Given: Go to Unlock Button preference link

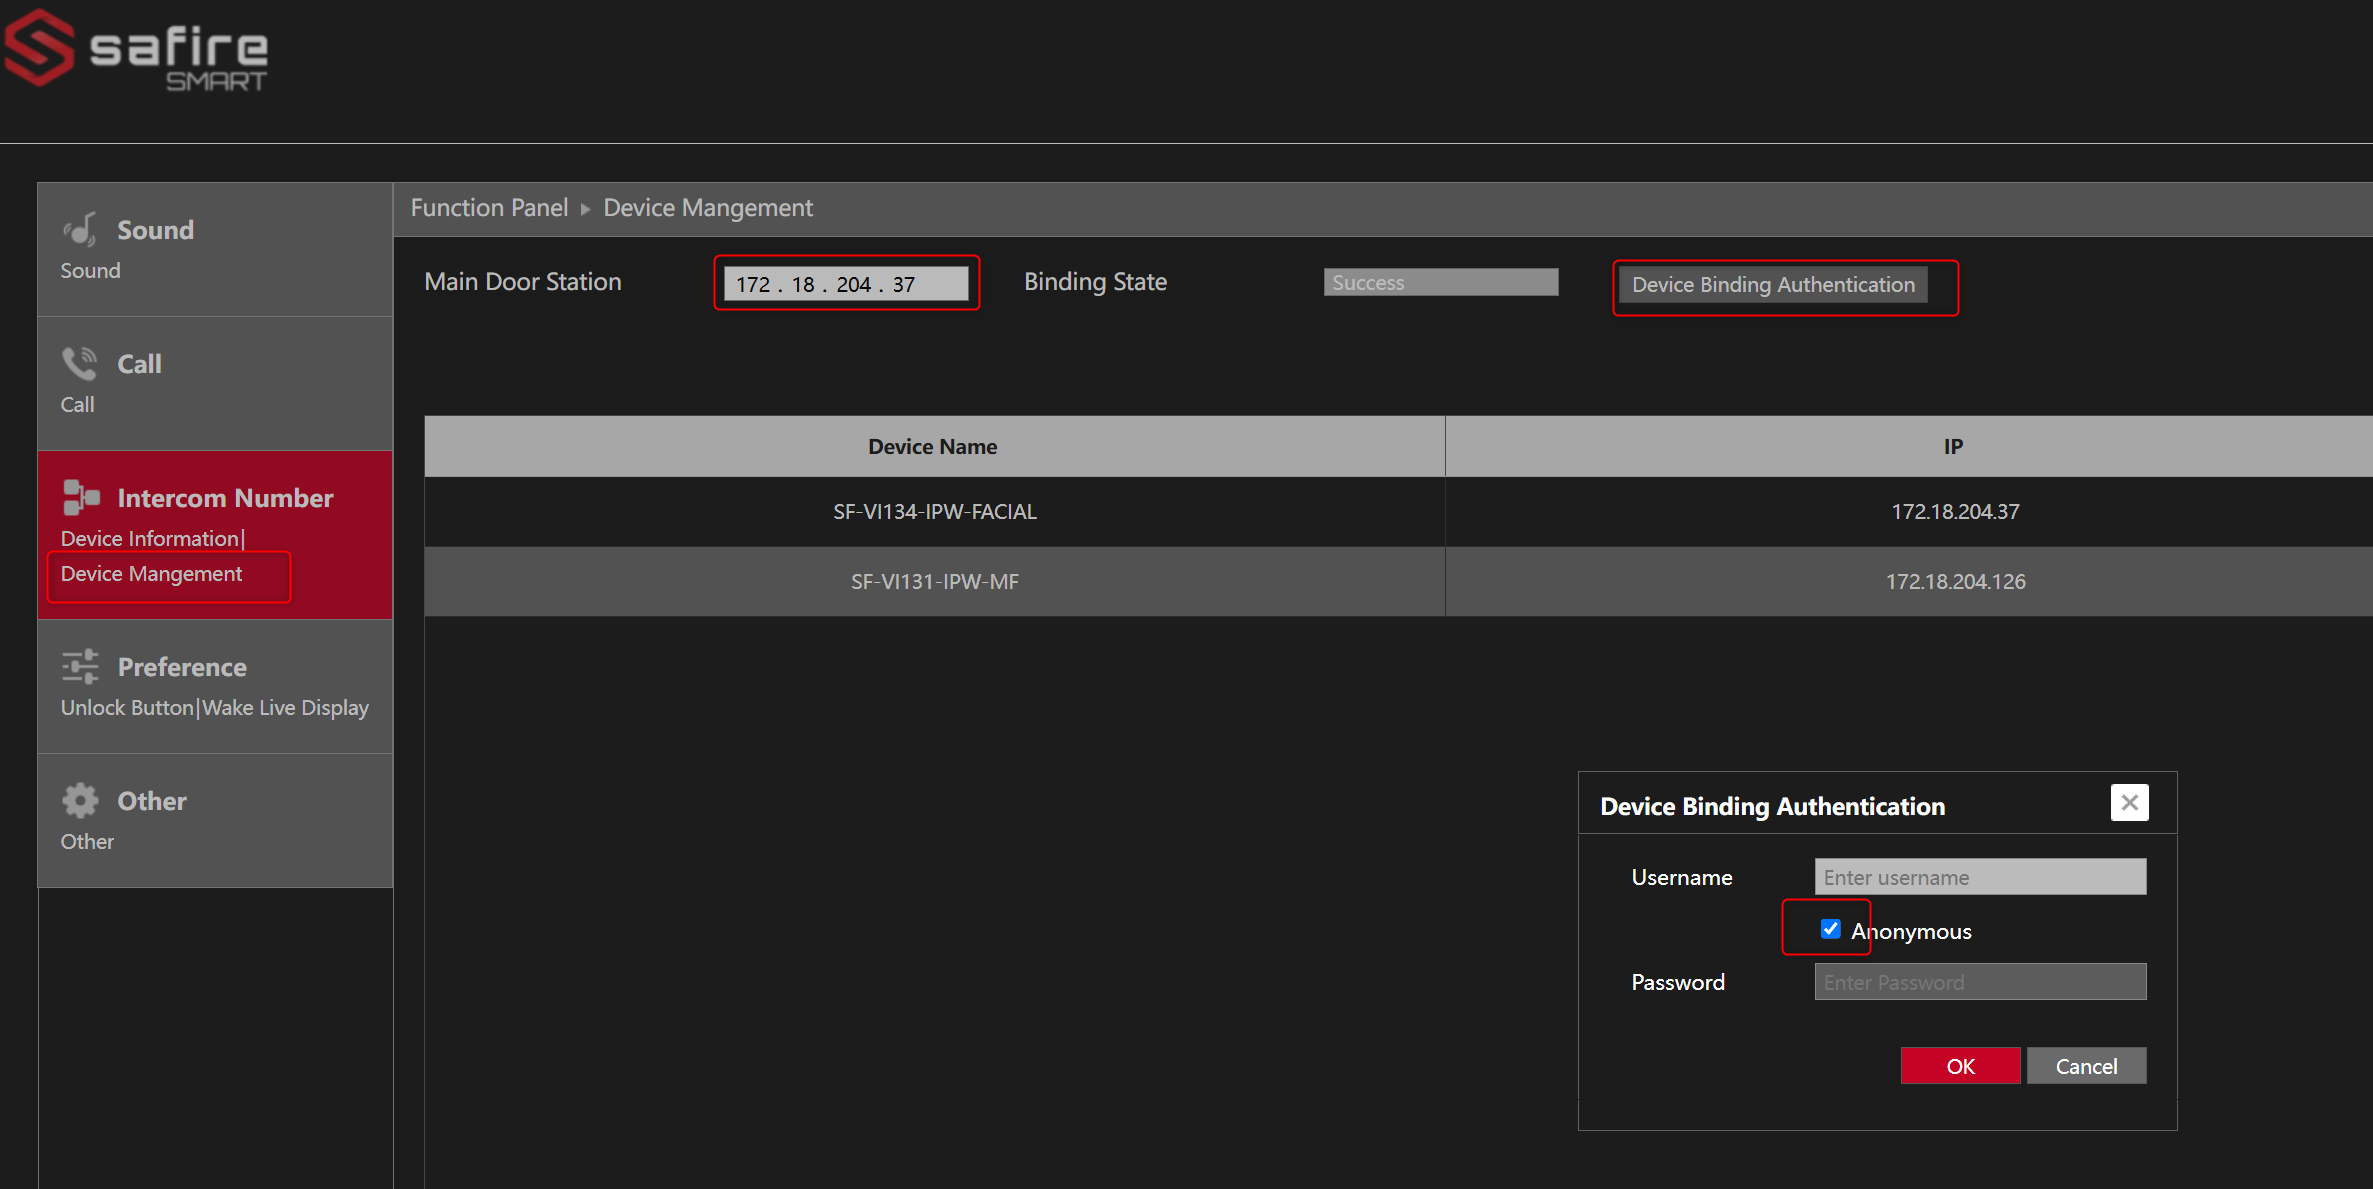Looking at the screenshot, I should [127, 708].
